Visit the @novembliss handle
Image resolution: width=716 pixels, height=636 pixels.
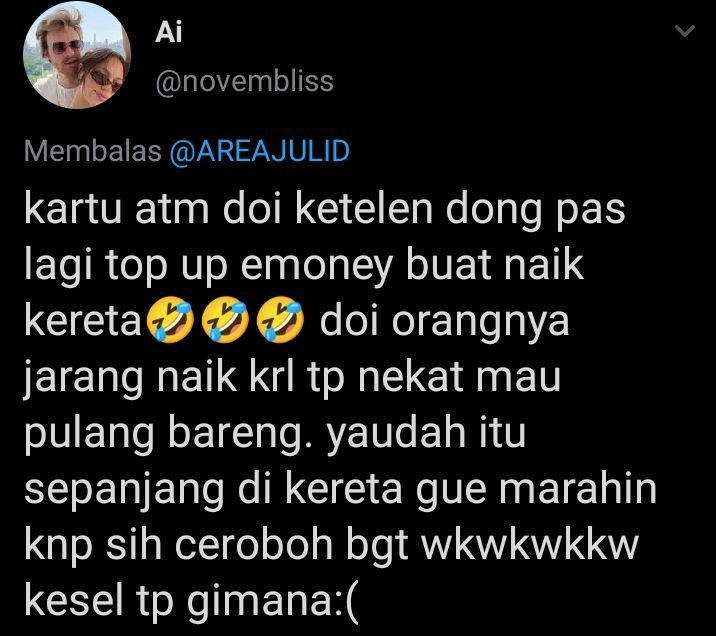click(244, 82)
